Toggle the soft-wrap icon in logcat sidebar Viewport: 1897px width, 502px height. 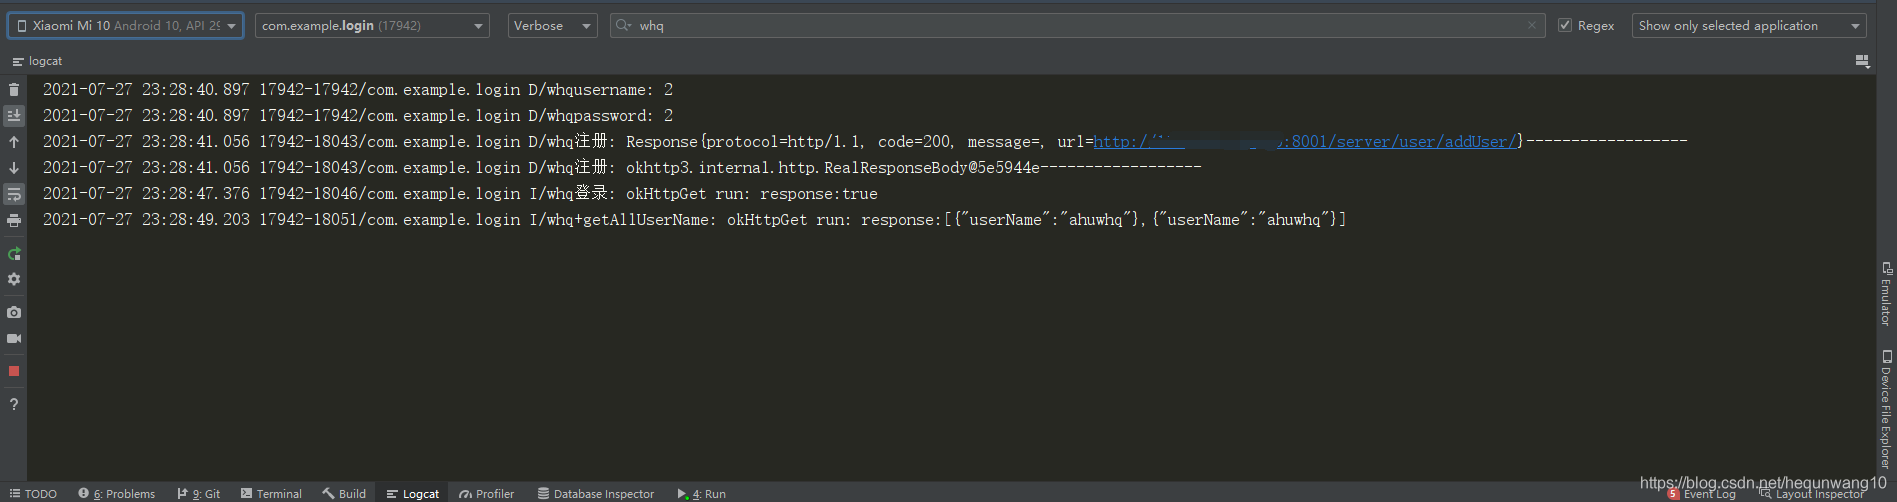[14, 194]
